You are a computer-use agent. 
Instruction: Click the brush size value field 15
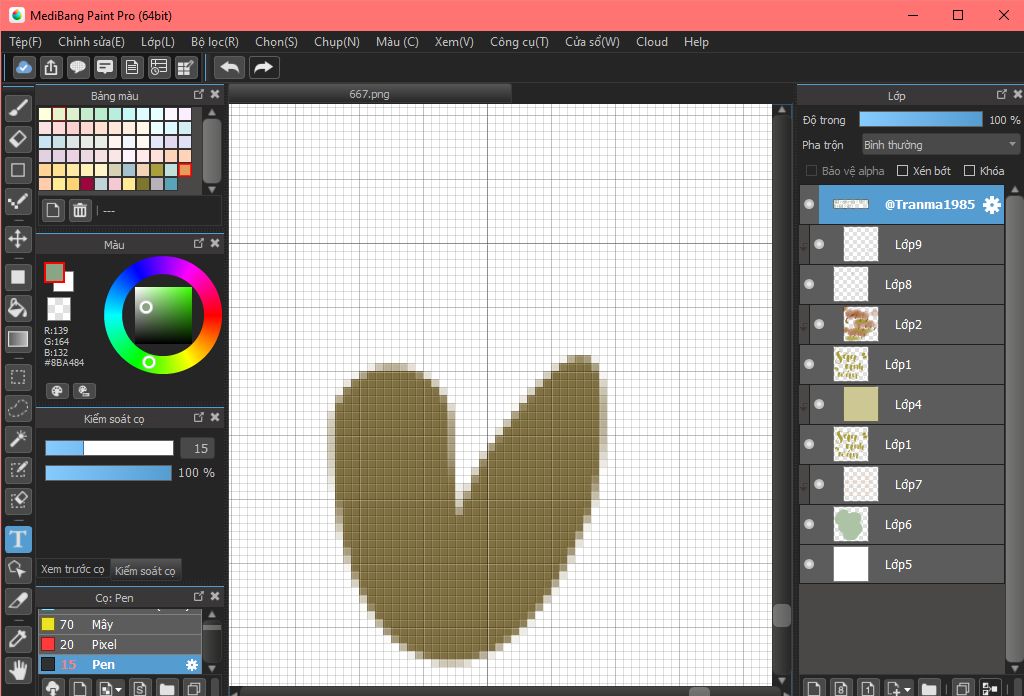[x=198, y=449]
